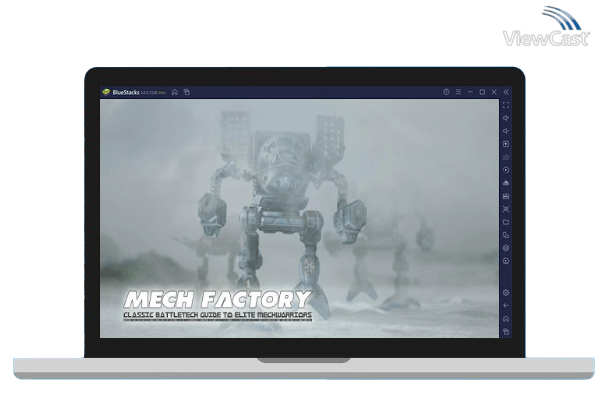Open the hamburger menu in title bar
602x414 pixels.
pyautogui.click(x=458, y=92)
